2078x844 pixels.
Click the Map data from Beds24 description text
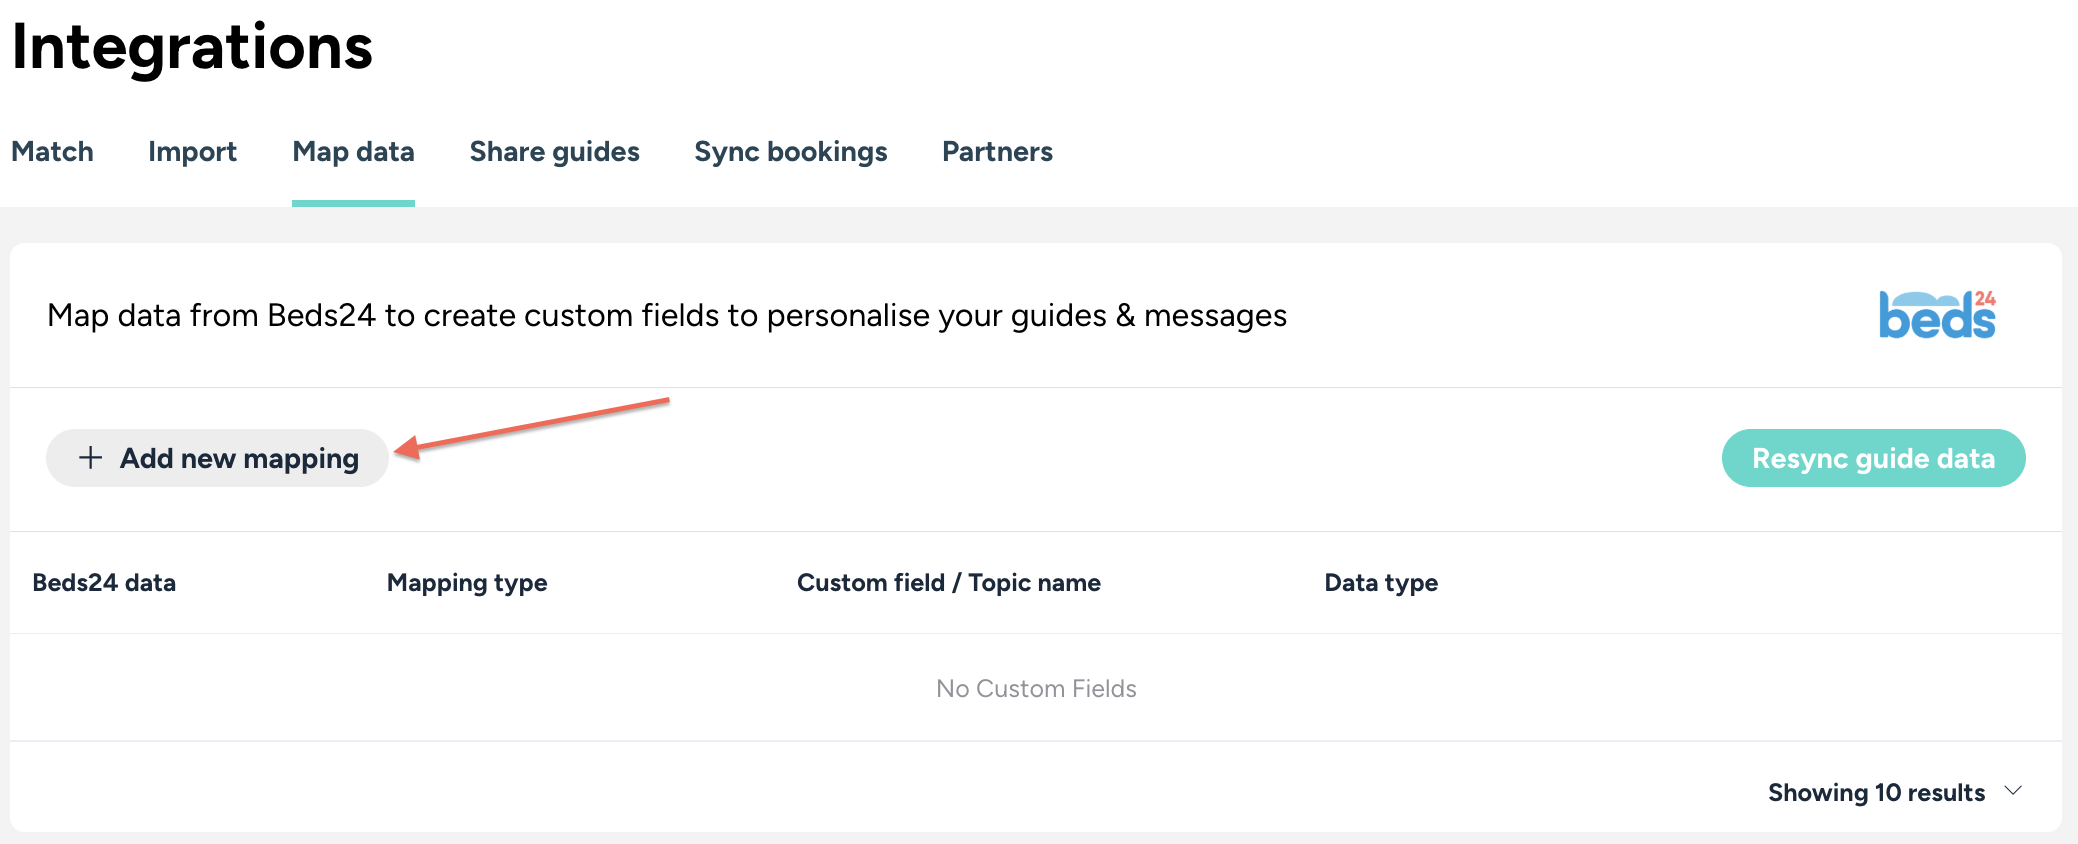(x=667, y=316)
